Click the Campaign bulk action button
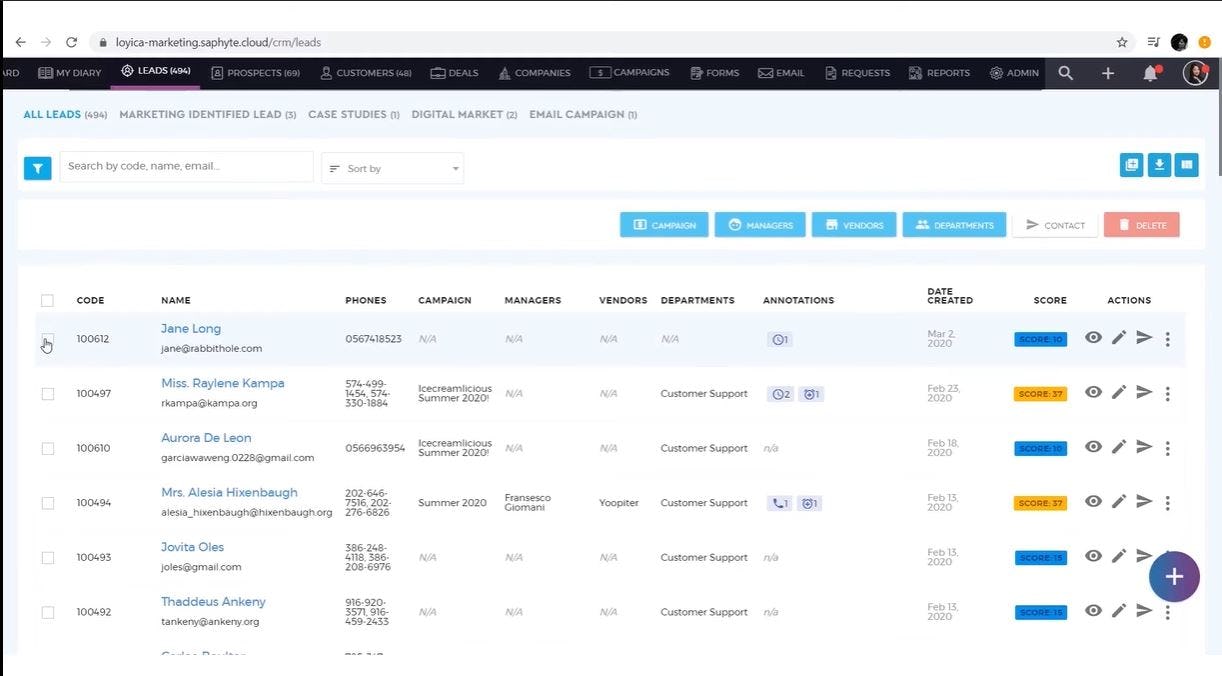Image resolution: width=1222 pixels, height=676 pixels. click(664, 225)
